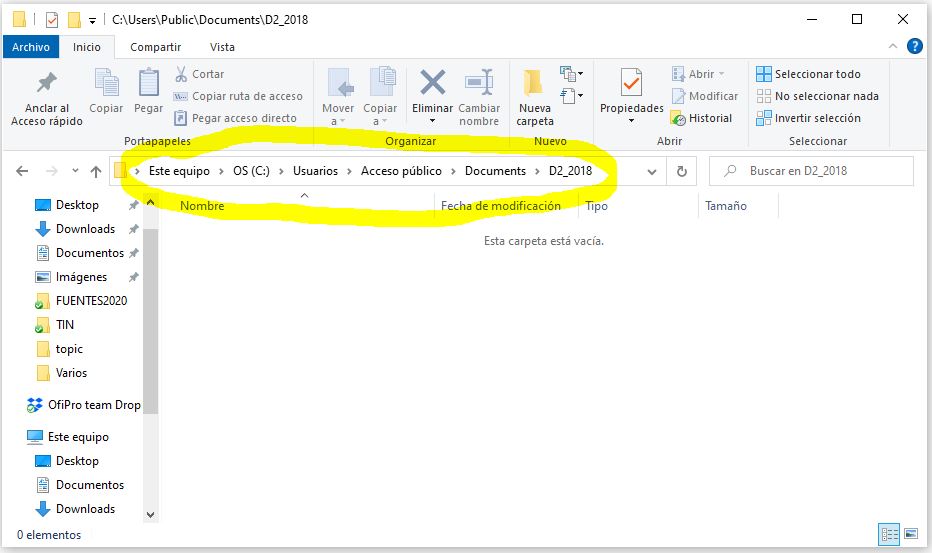Switch to details view in status bar
This screenshot has height=553, width=932.
coord(887,535)
